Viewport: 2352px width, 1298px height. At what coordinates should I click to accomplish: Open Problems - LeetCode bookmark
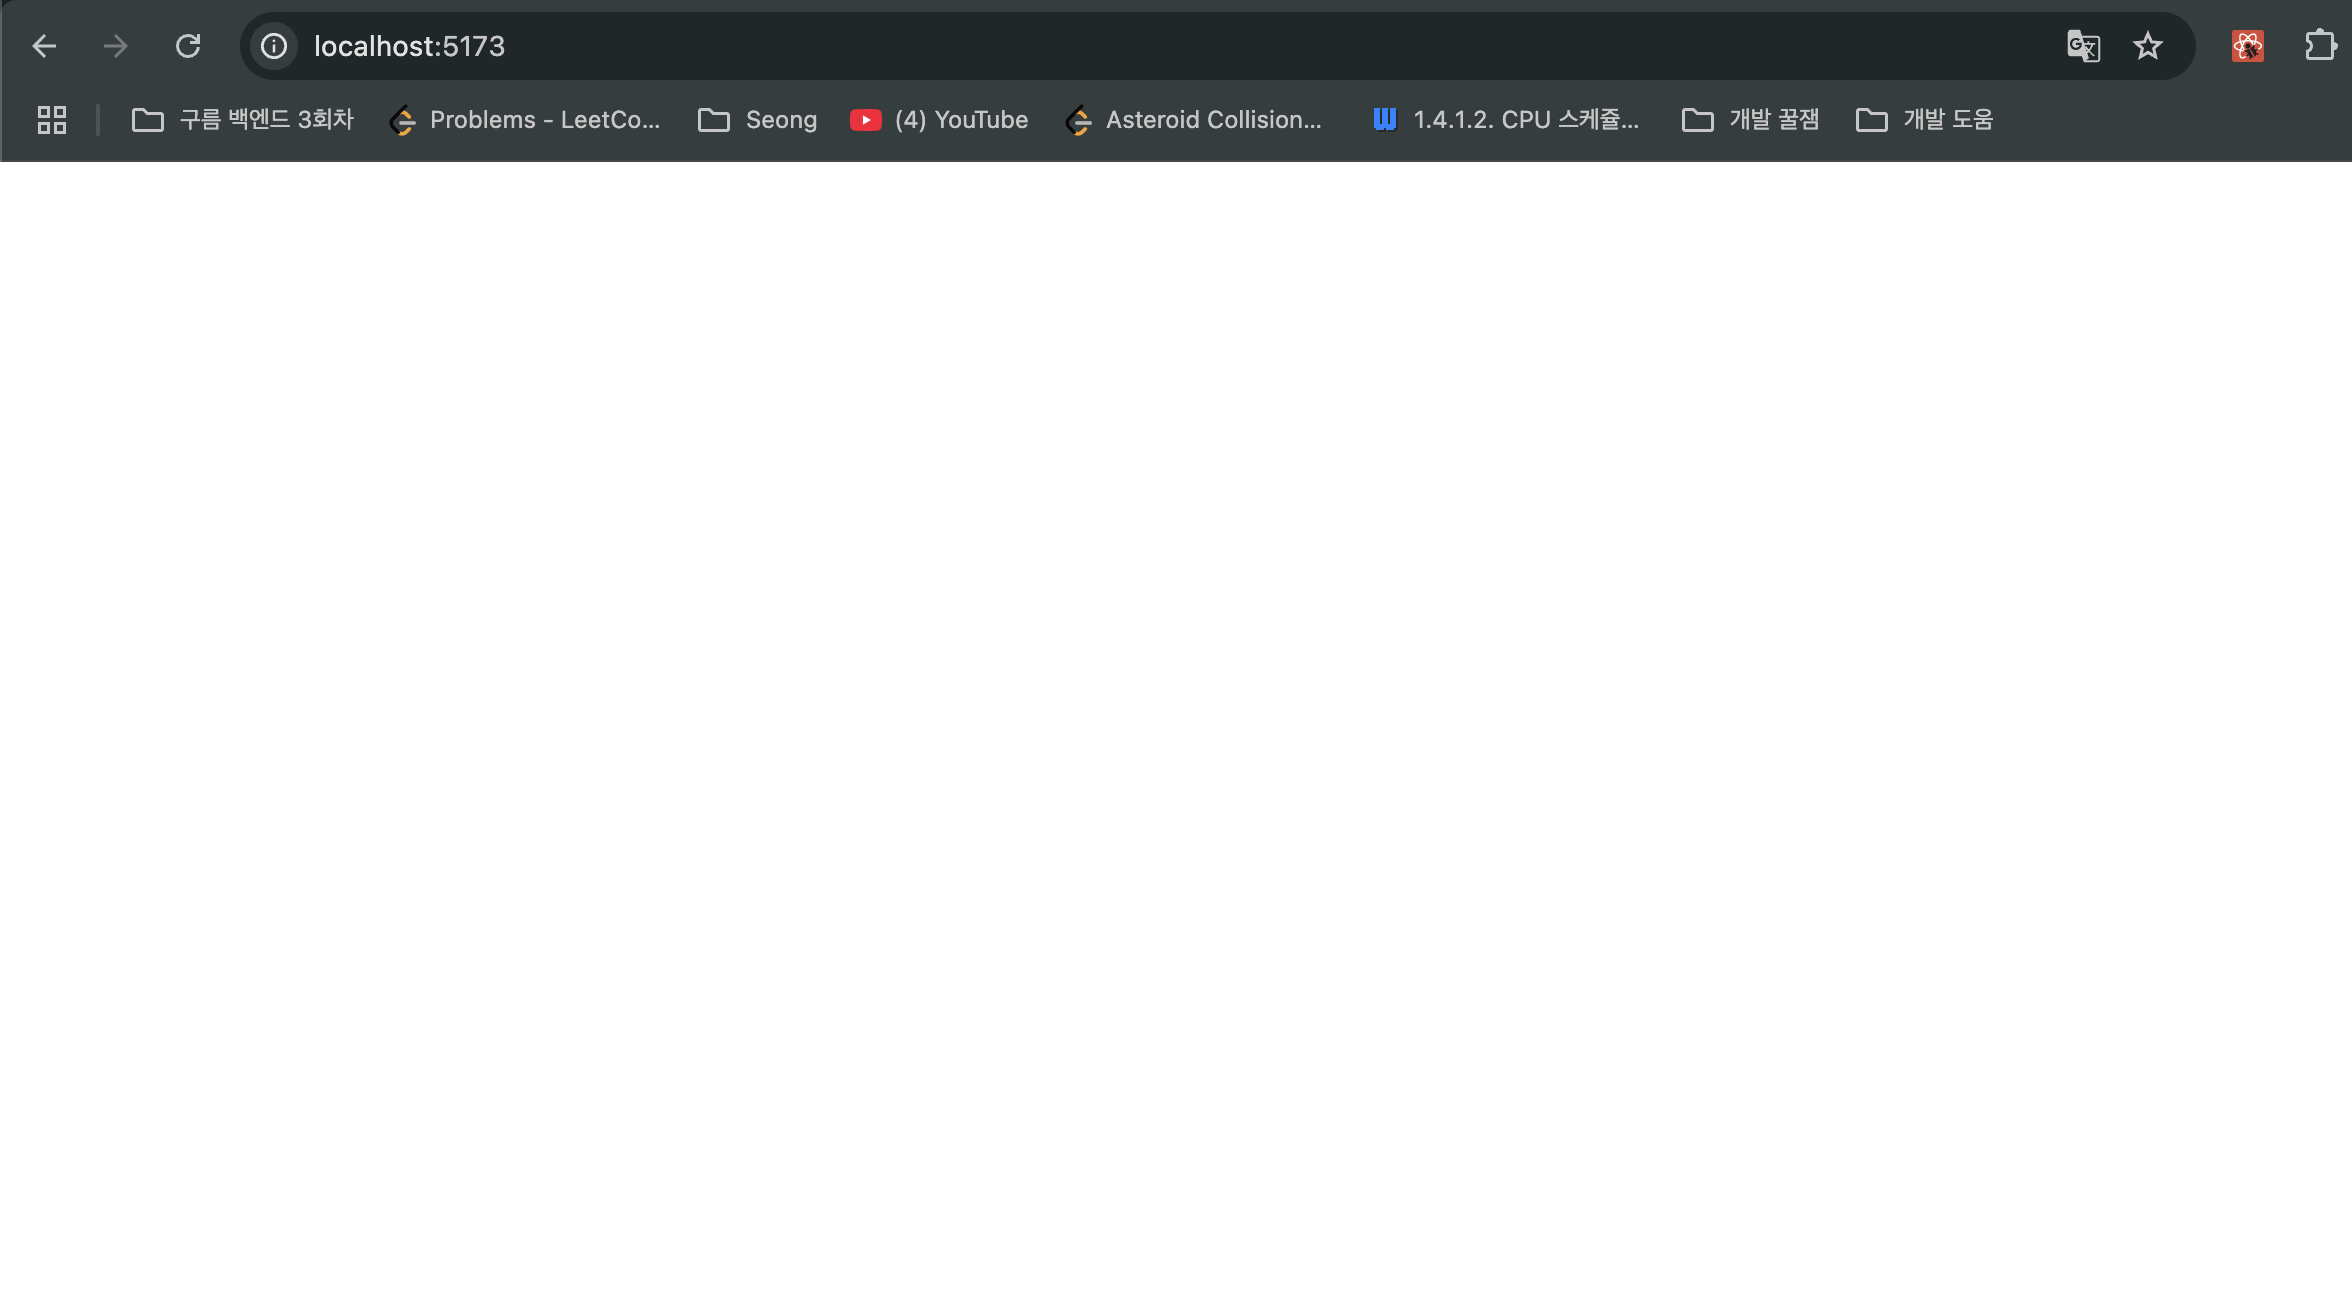coord(526,120)
